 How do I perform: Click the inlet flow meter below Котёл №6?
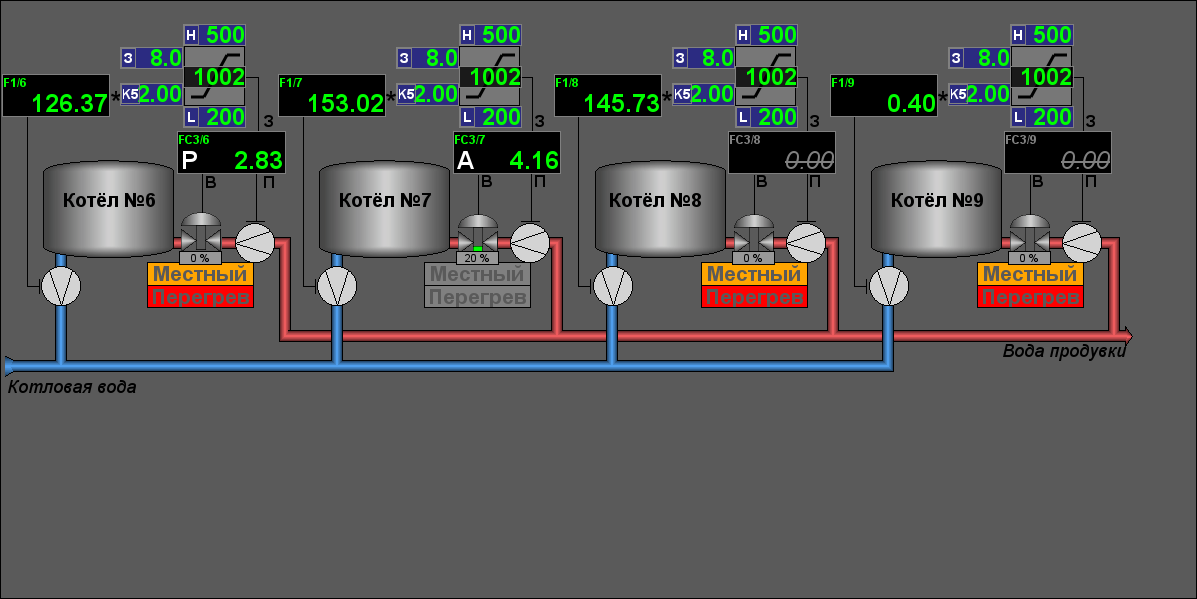coord(60,287)
